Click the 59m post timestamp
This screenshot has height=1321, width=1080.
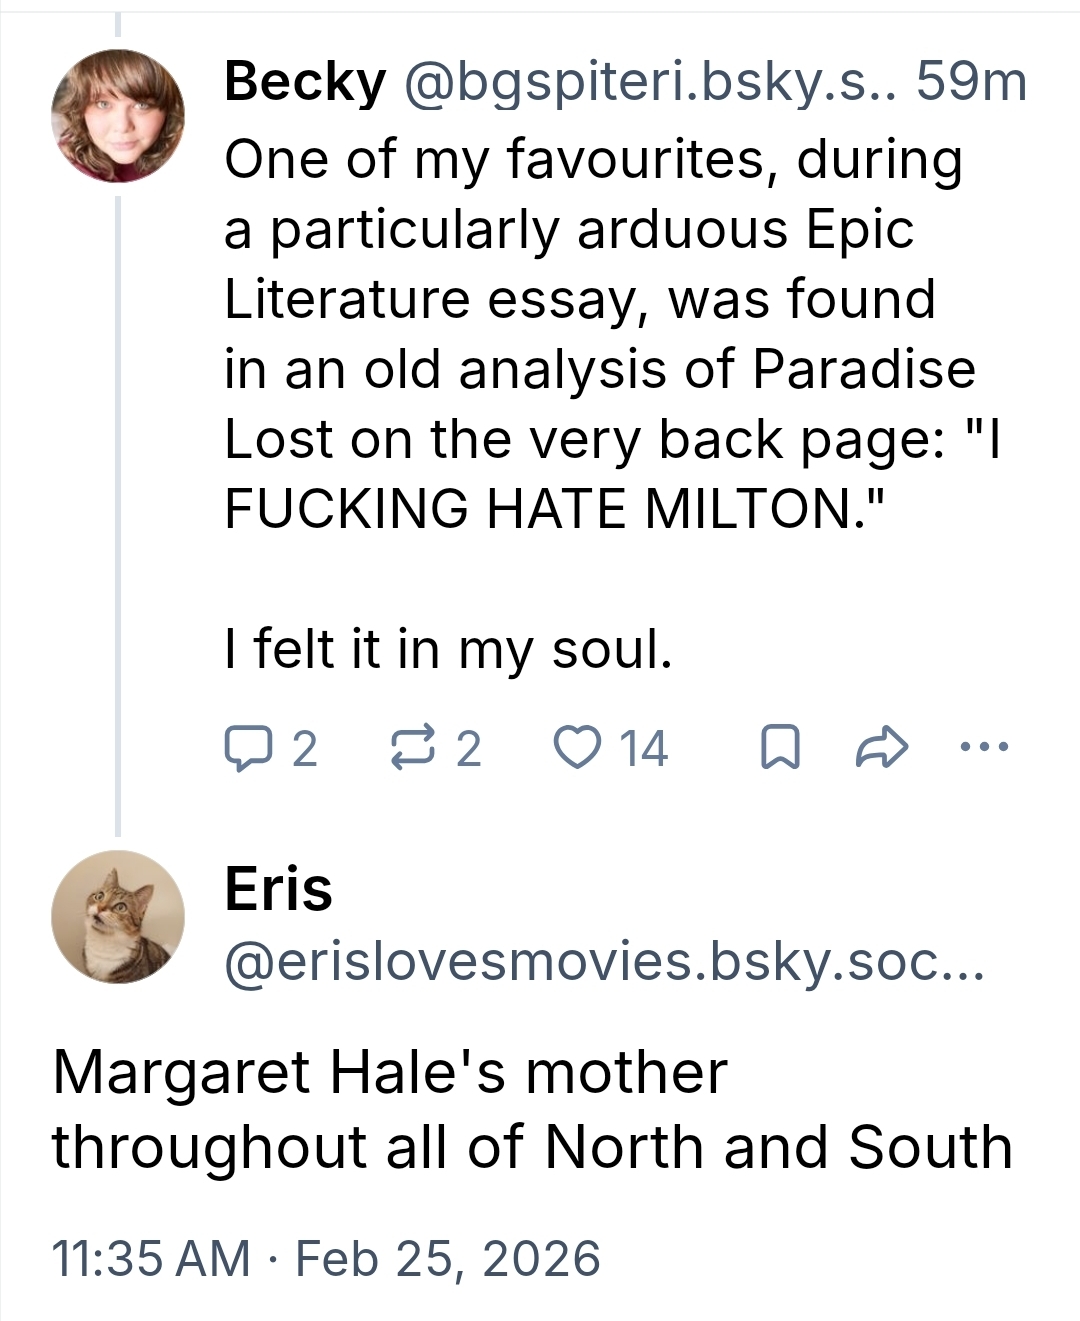[971, 82]
